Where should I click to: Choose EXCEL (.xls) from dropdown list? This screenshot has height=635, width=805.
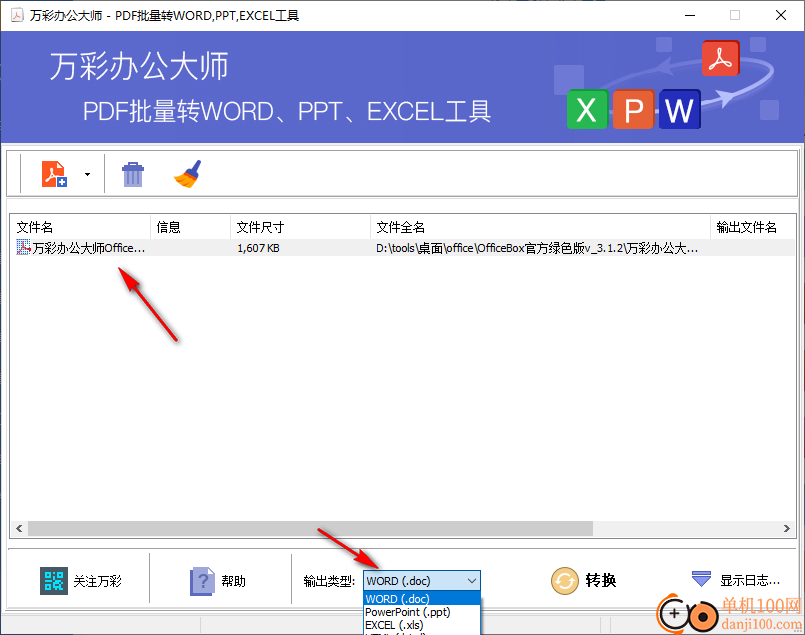pyautogui.click(x=421, y=625)
